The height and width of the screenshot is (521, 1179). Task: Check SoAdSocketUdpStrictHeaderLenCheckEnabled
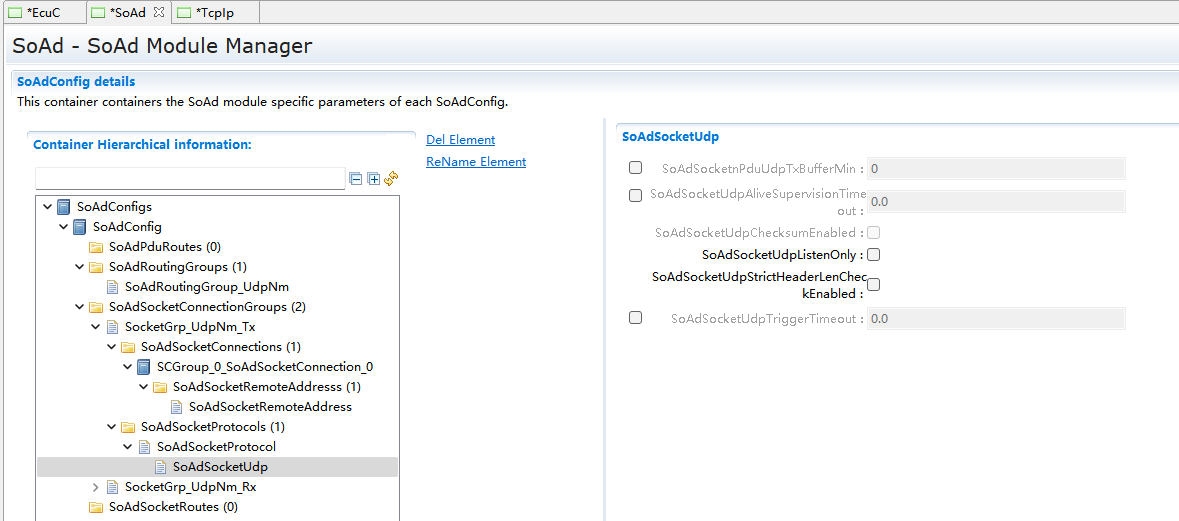[873, 285]
